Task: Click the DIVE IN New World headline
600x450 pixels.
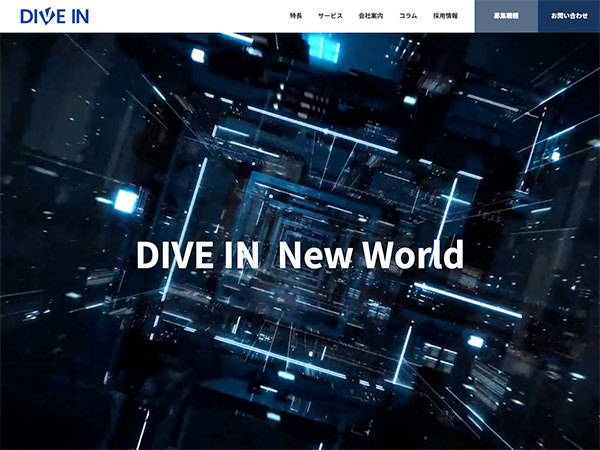Action: (300, 255)
